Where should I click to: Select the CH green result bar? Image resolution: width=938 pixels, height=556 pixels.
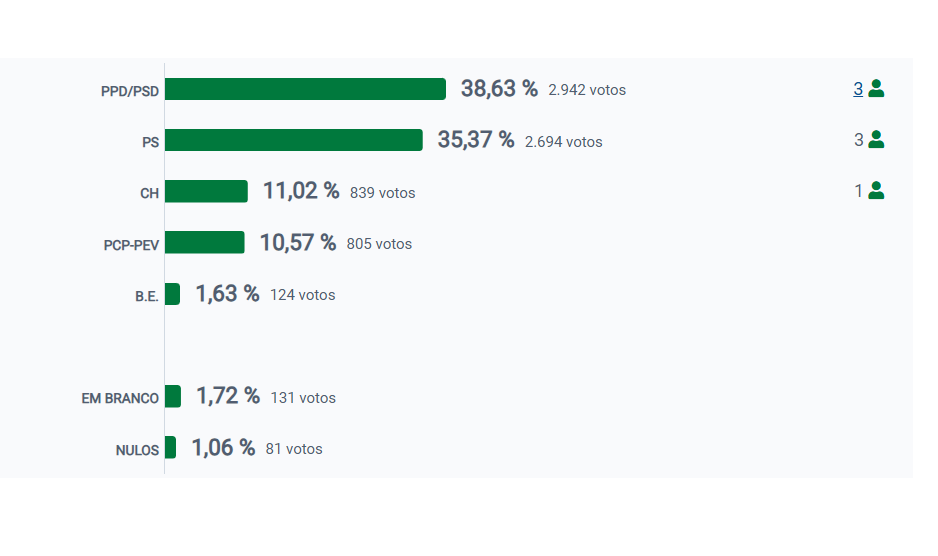click(x=206, y=191)
